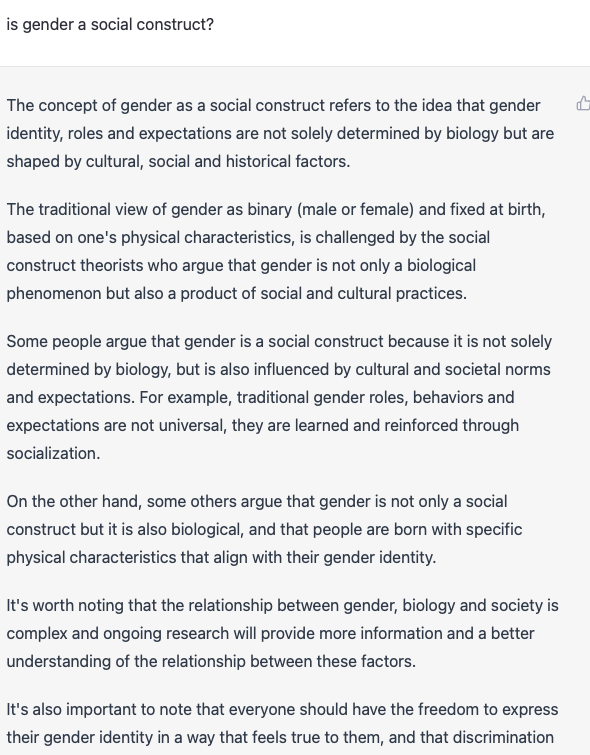Click the paragraph starting 'On the other hand'
The height and width of the screenshot is (755, 590).
pos(264,529)
